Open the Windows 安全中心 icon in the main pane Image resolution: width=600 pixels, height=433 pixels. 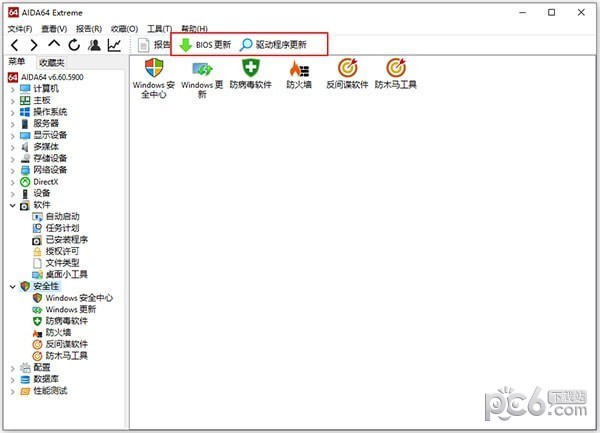click(154, 78)
